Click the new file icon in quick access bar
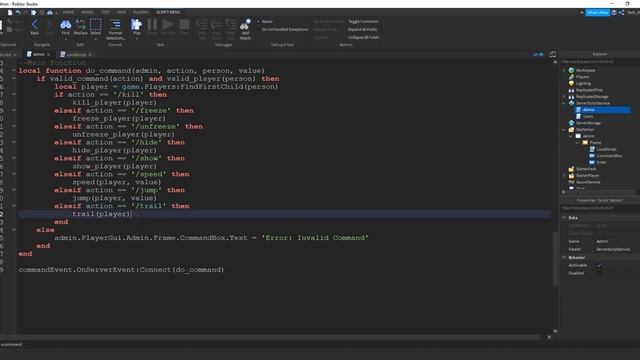This screenshot has width=640, height=360. pyautogui.click(x=10, y=13)
